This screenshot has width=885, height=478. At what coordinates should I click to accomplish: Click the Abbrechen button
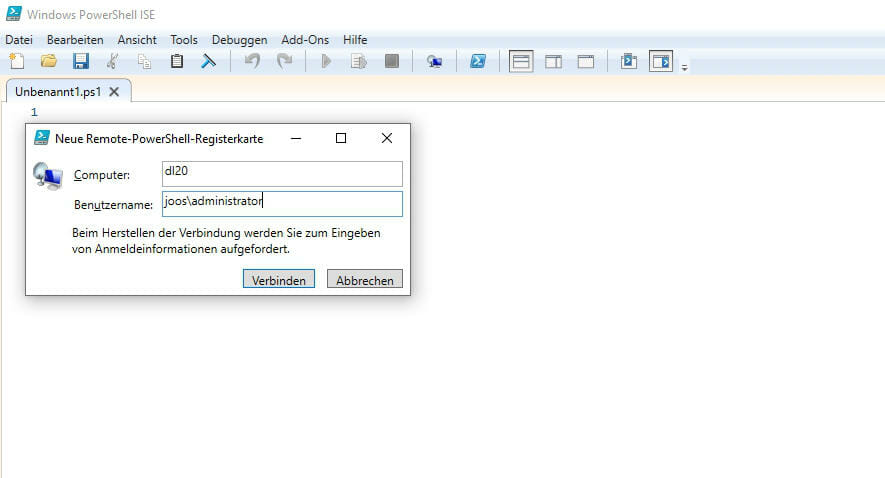point(365,279)
